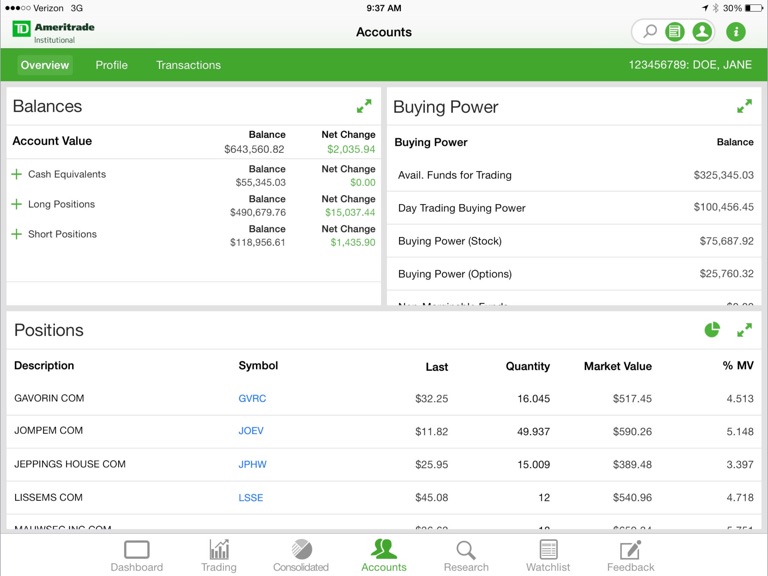Maximize the Balances panel
Image resolution: width=768 pixels, height=576 pixels.
coord(364,106)
